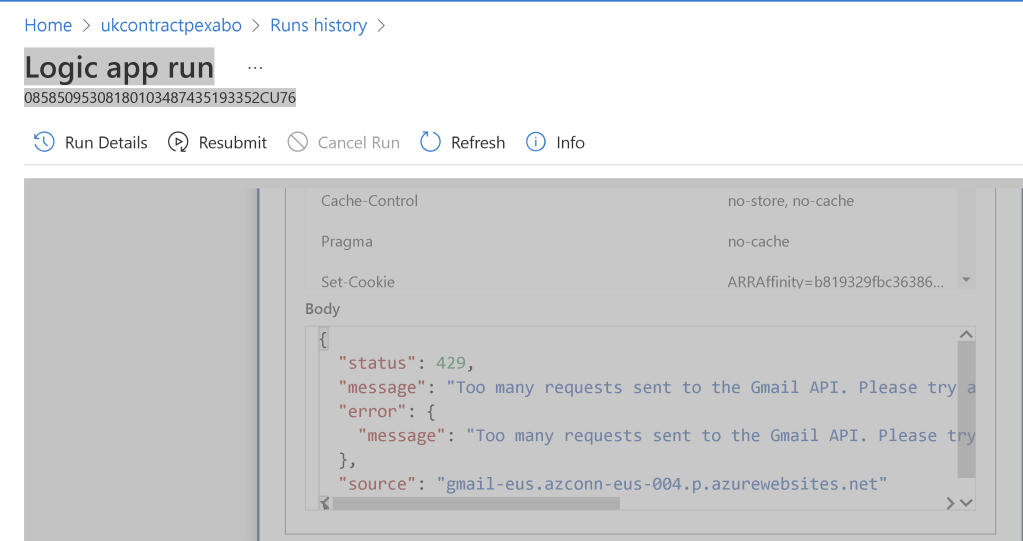Click the Info circle icon
The image size is (1023, 541).
click(536, 142)
